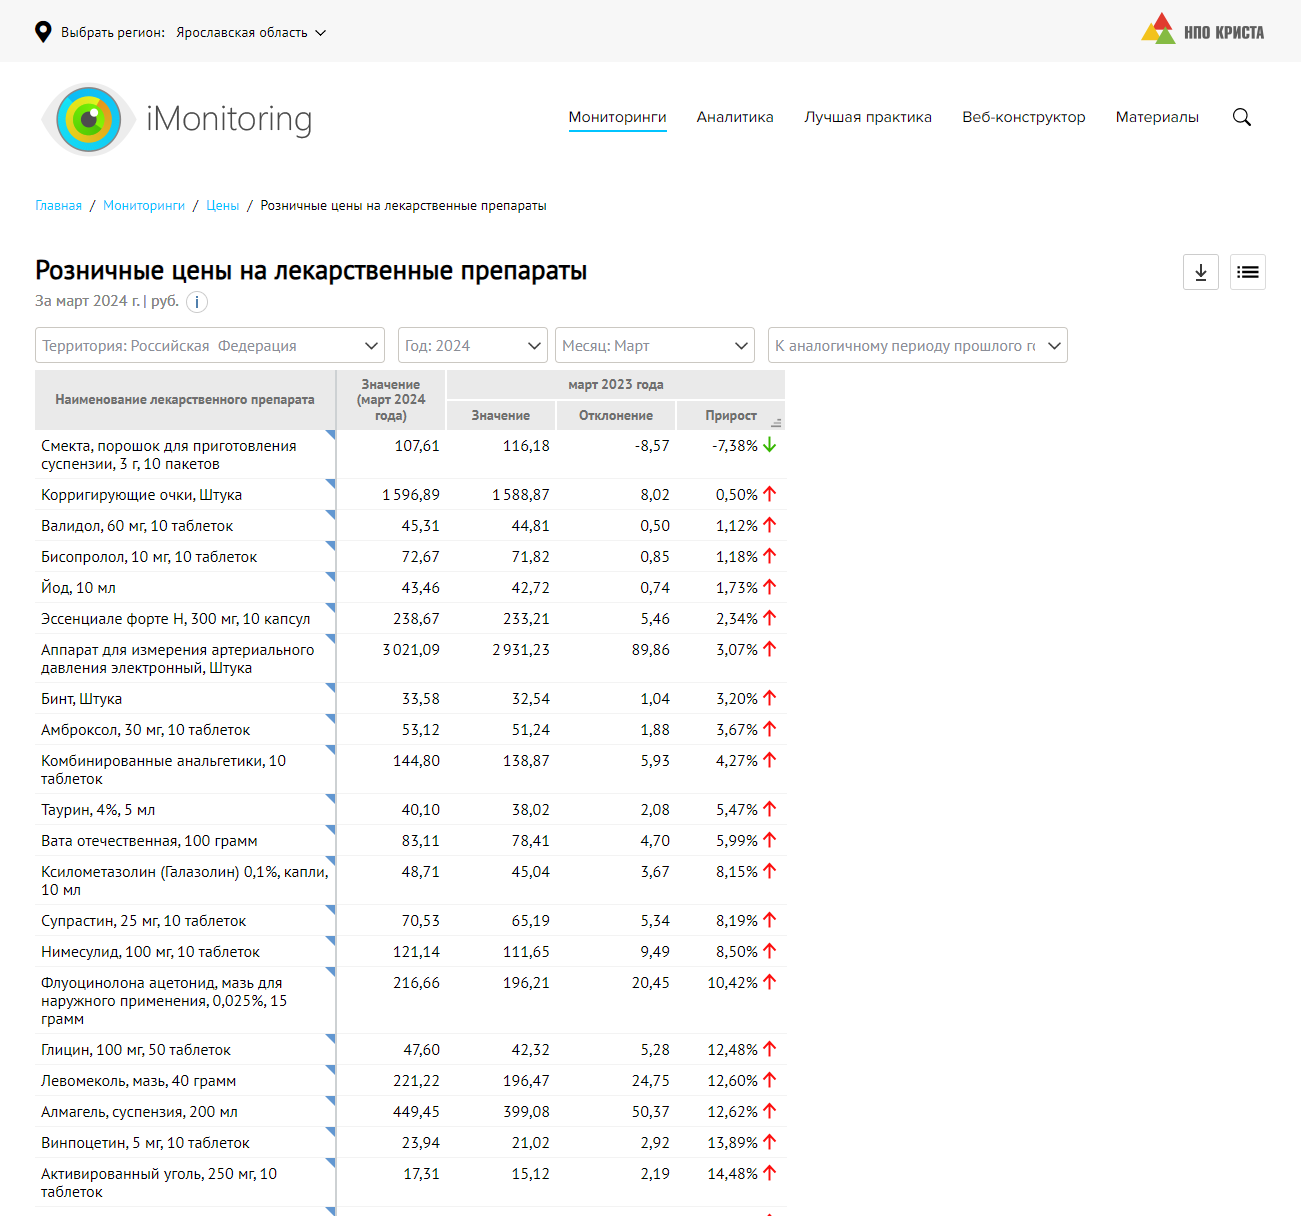Viewport: 1301px width, 1216px height.
Task: Sort by Отклонение column header
Action: click(x=616, y=416)
